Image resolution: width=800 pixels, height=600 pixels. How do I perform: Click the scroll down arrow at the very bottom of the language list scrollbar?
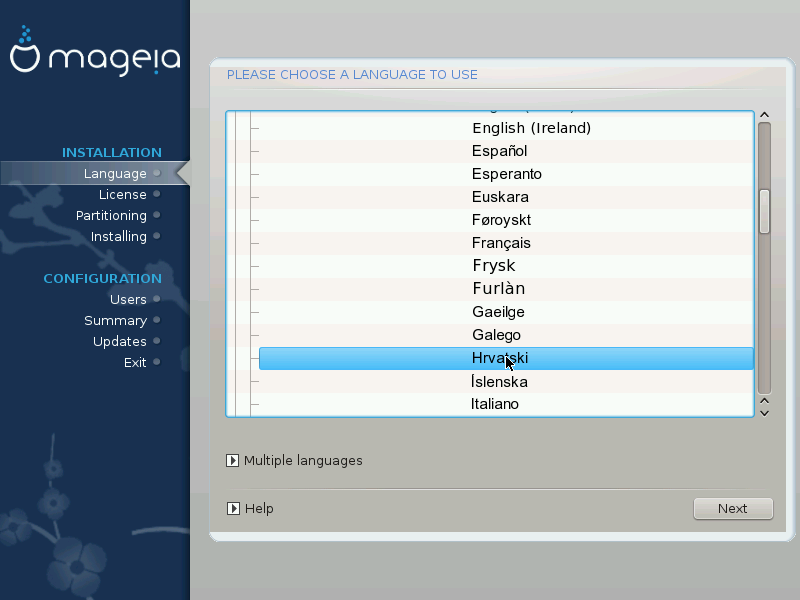pos(764,413)
